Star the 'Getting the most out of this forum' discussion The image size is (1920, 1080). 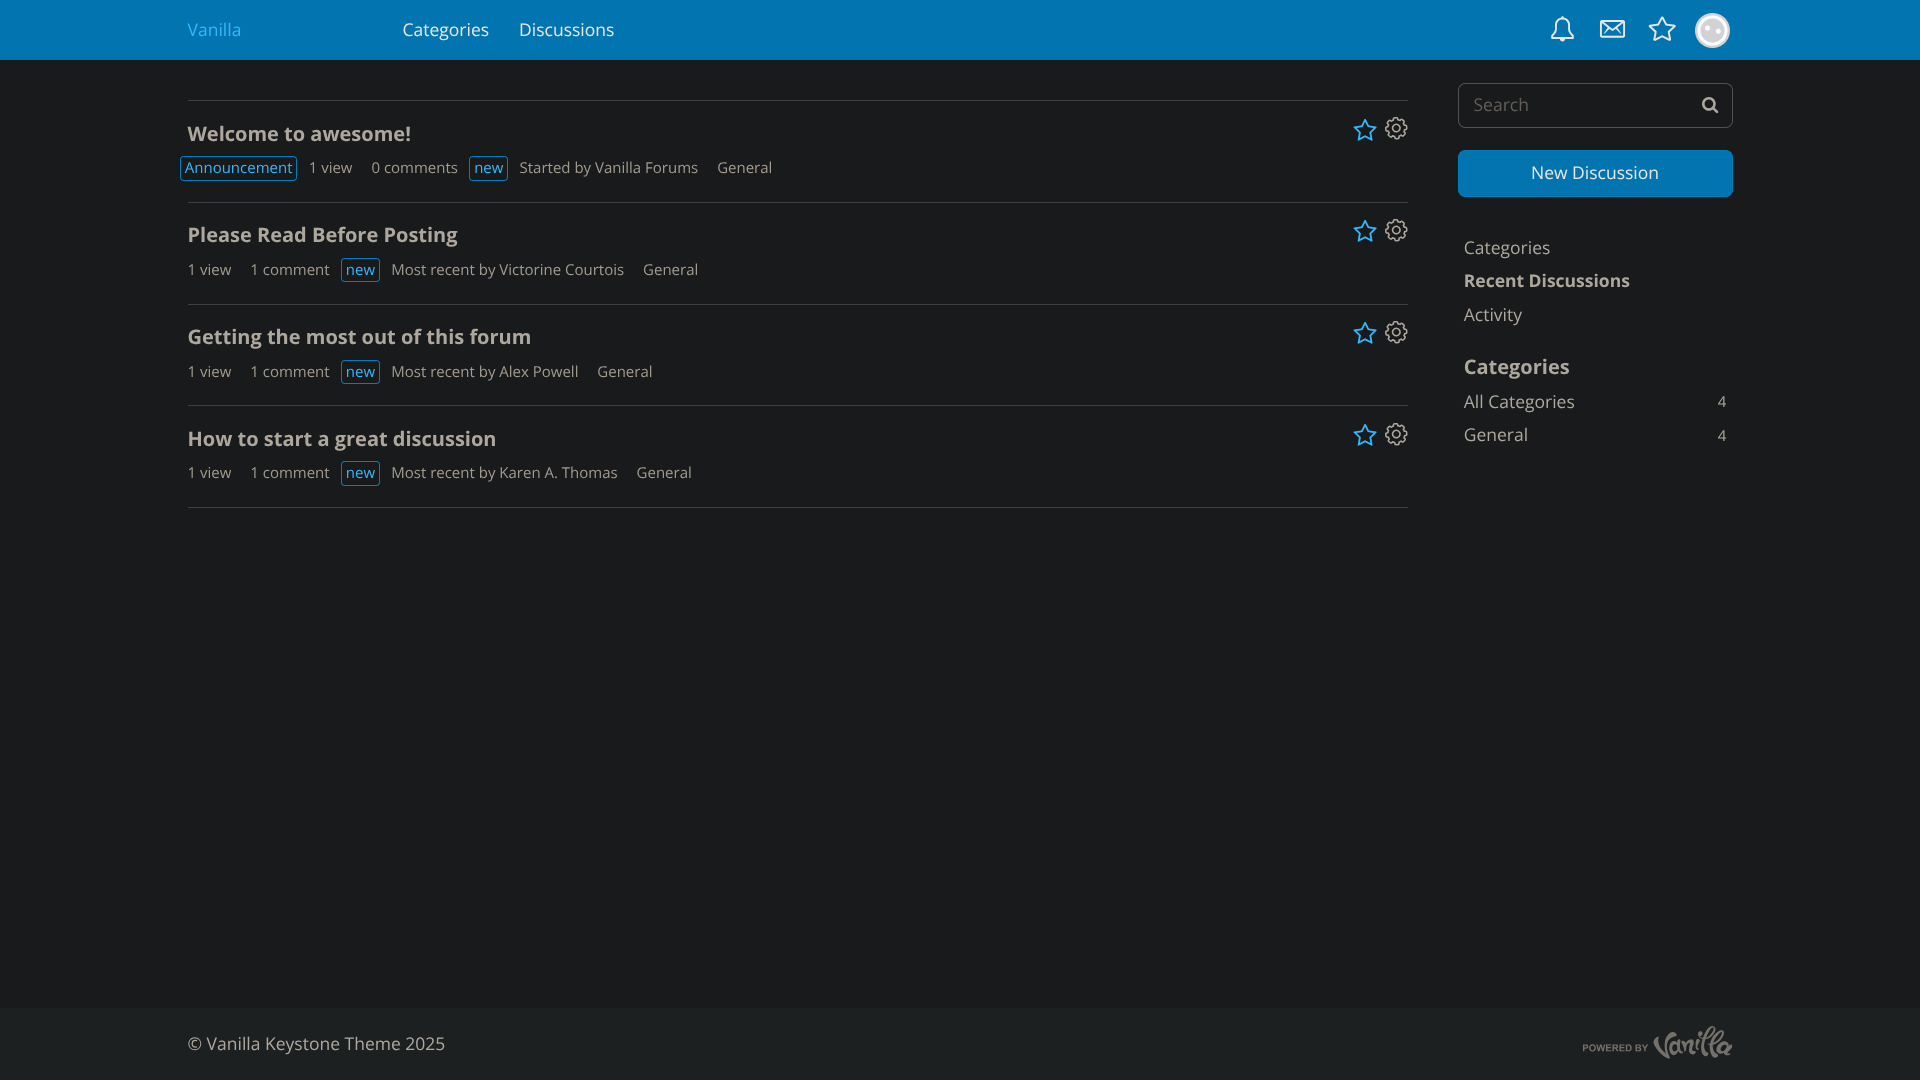point(1364,333)
